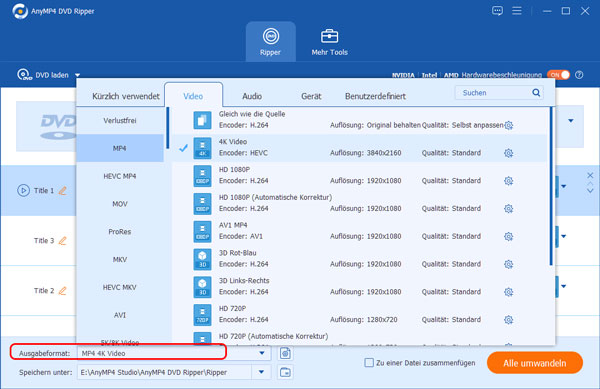Open settings gear for 3D Links-Rechts
This screenshot has height=389, width=600.
(x=509, y=292)
